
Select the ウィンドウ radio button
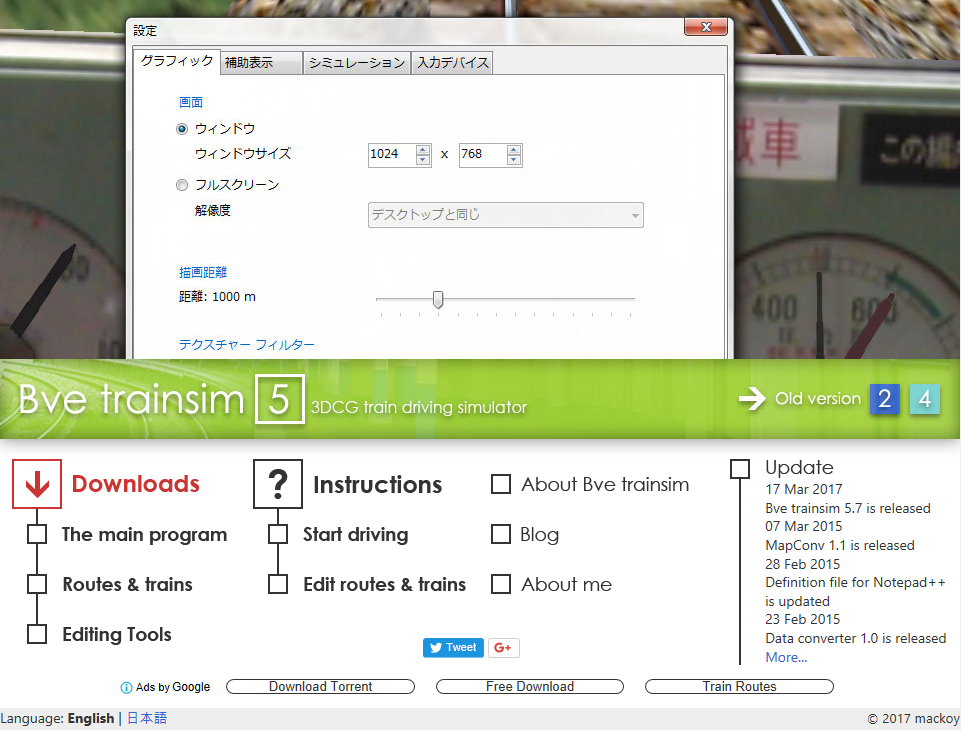[x=182, y=129]
